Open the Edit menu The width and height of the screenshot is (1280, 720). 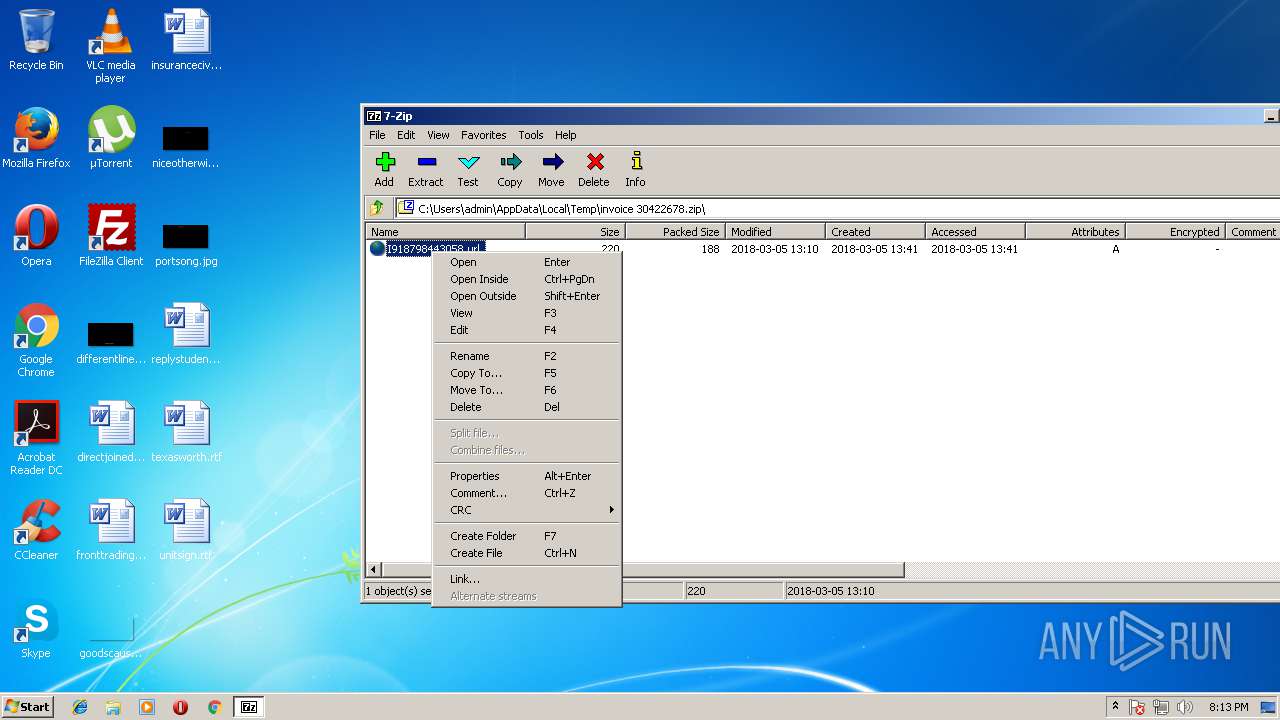click(x=406, y=135)
